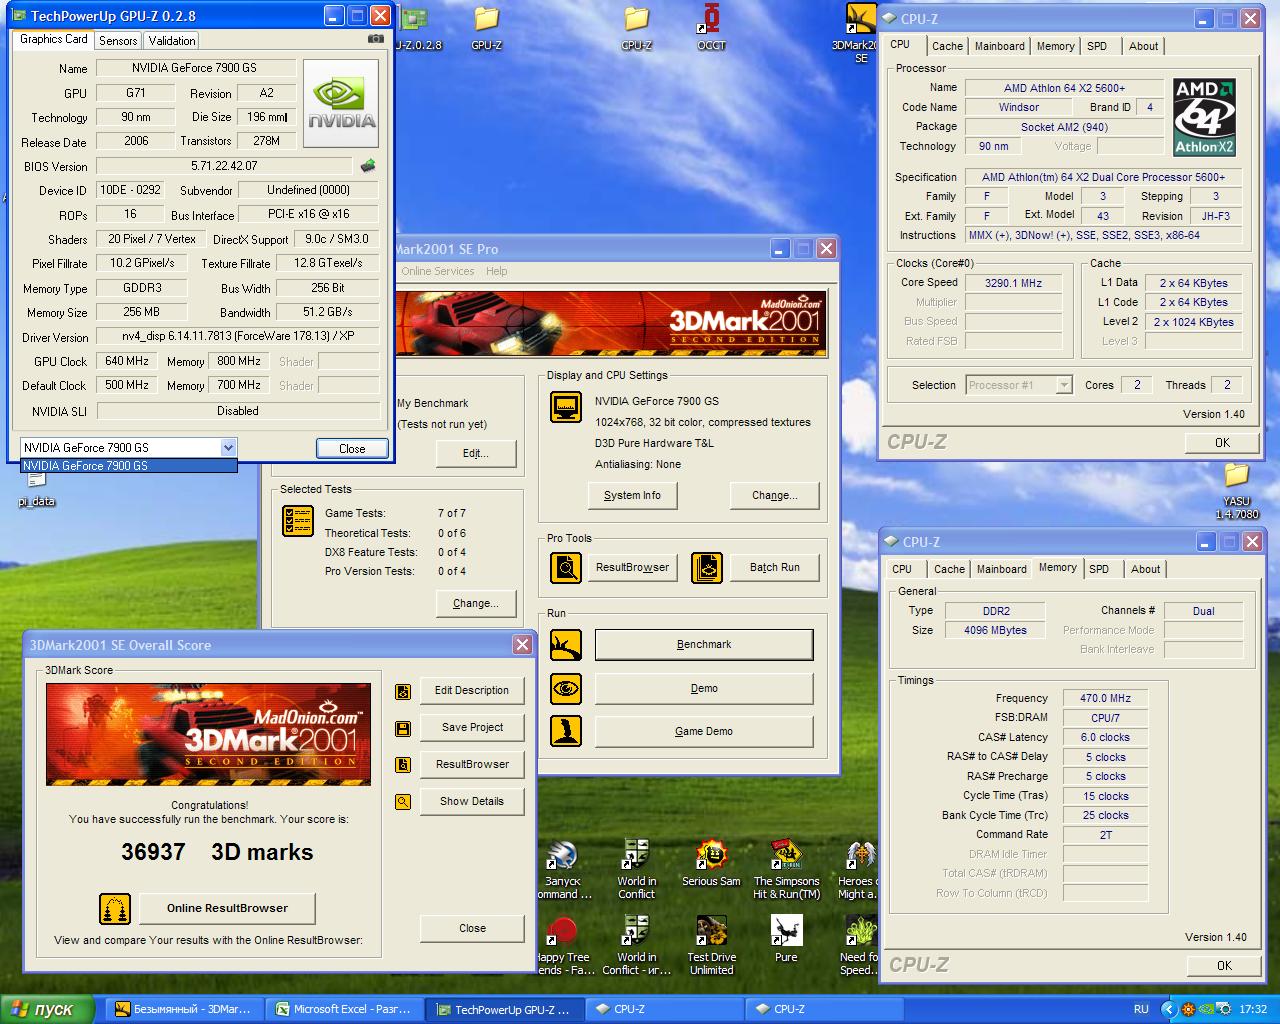
Task: Open the OCCT desktop shortcut
Action: point(712,28)
